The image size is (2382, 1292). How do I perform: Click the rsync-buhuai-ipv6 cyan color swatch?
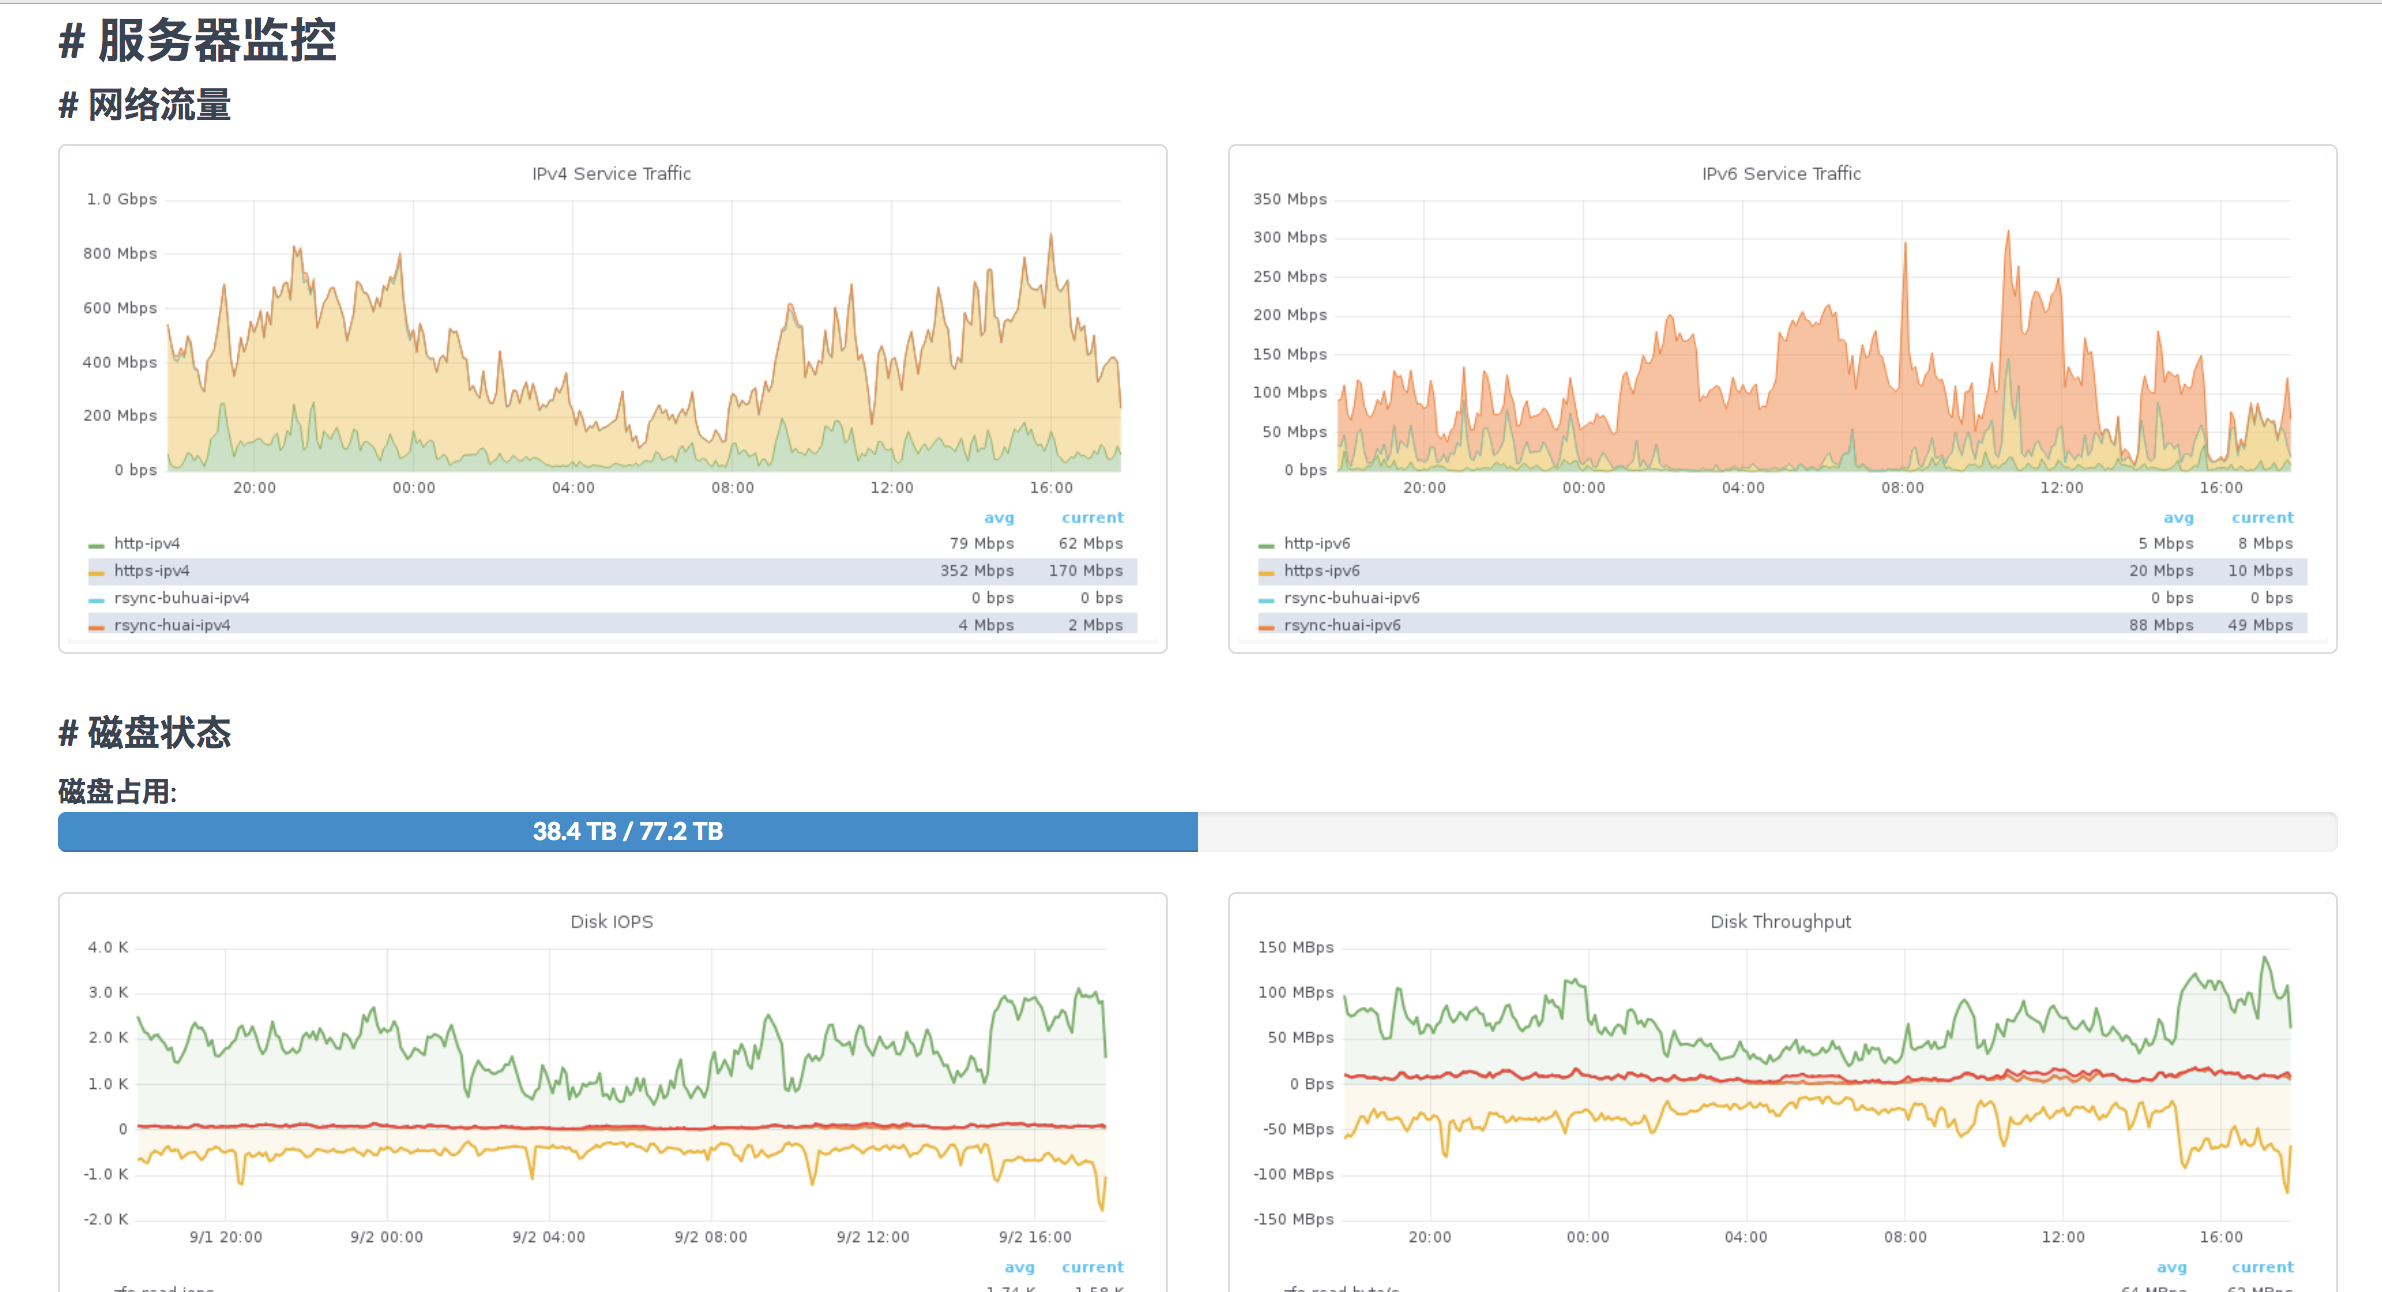tap(1266, 599)
